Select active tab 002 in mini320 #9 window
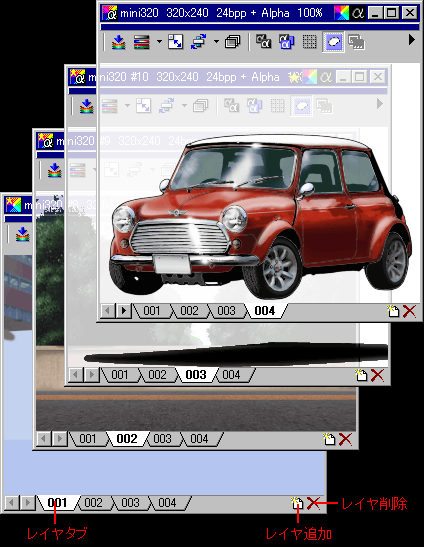This screenshot has width=424, height=547. 127,439
